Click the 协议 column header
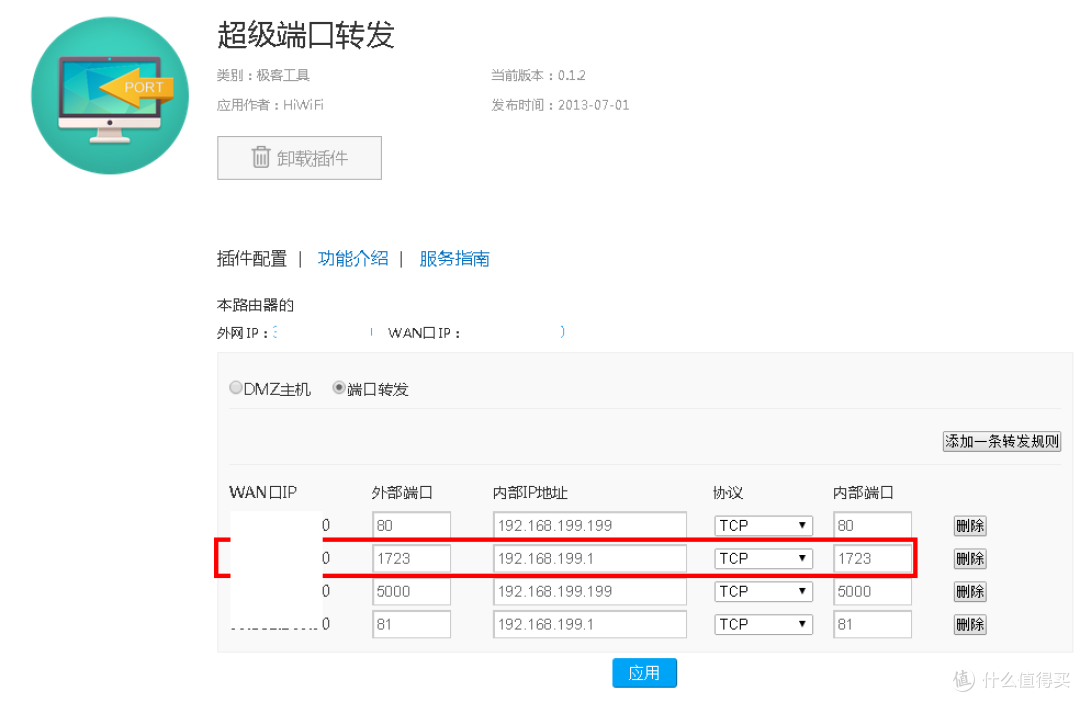This screenshot has width=1080, height=702. coord(728,493)
